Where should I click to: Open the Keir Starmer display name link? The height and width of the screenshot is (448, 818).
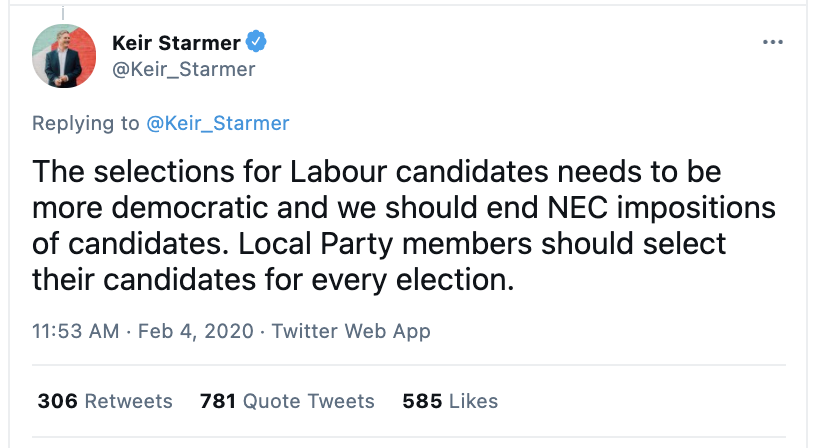coord(176,43)
